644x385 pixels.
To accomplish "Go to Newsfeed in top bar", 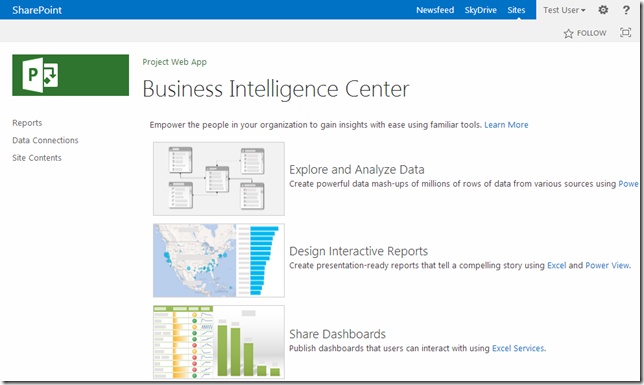I will [x=435, y=10].
